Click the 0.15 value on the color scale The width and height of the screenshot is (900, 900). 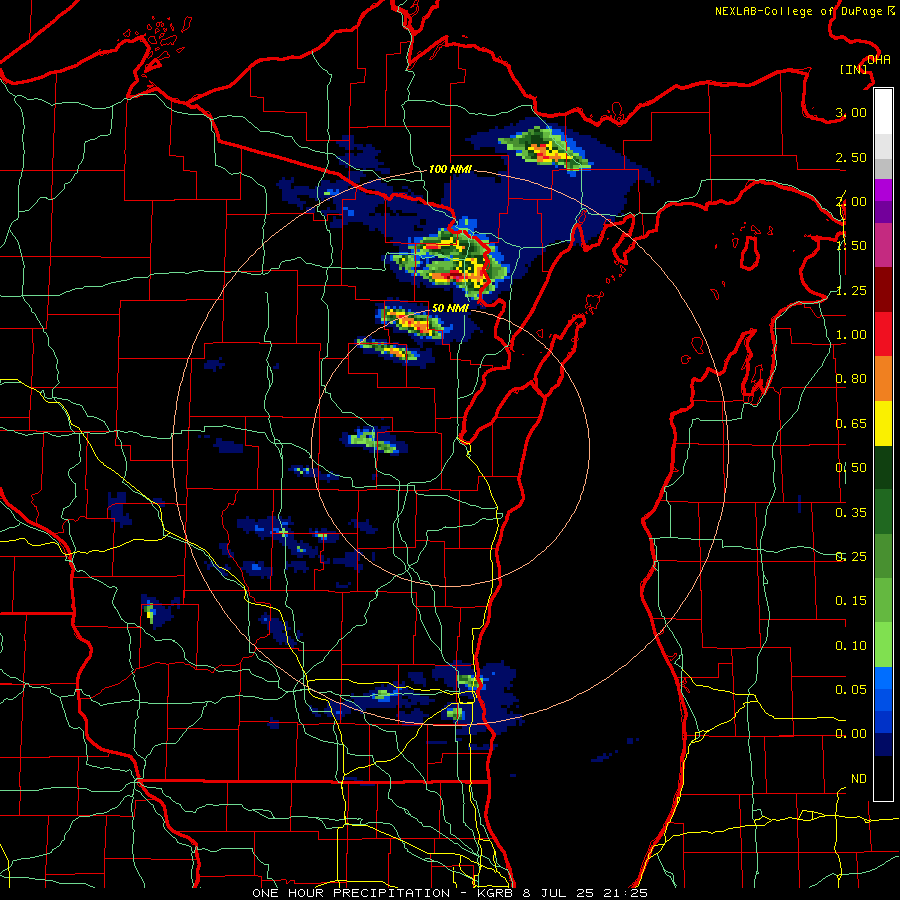851,601
